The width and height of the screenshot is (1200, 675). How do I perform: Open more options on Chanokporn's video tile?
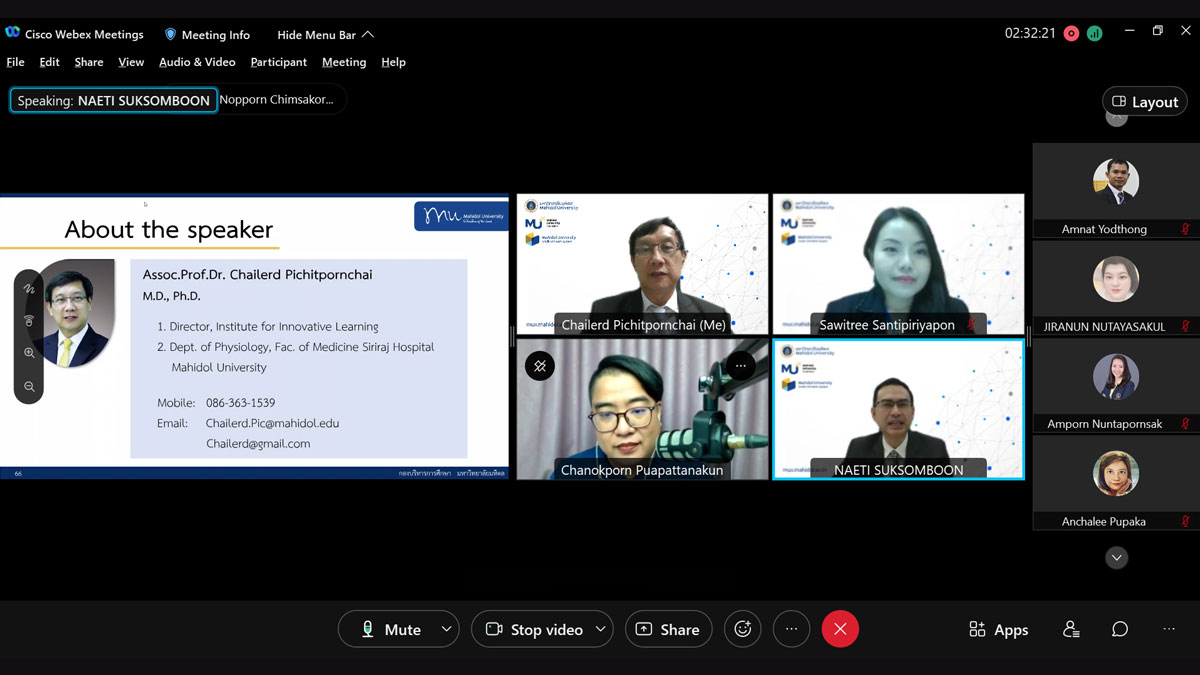(740, 366)
